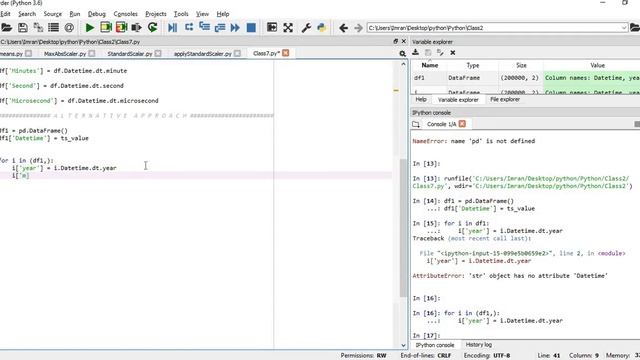Screen dimensions: 640x360
Task: Open the Debug menu
Action: pyautogui.click(x=97, y=14)
